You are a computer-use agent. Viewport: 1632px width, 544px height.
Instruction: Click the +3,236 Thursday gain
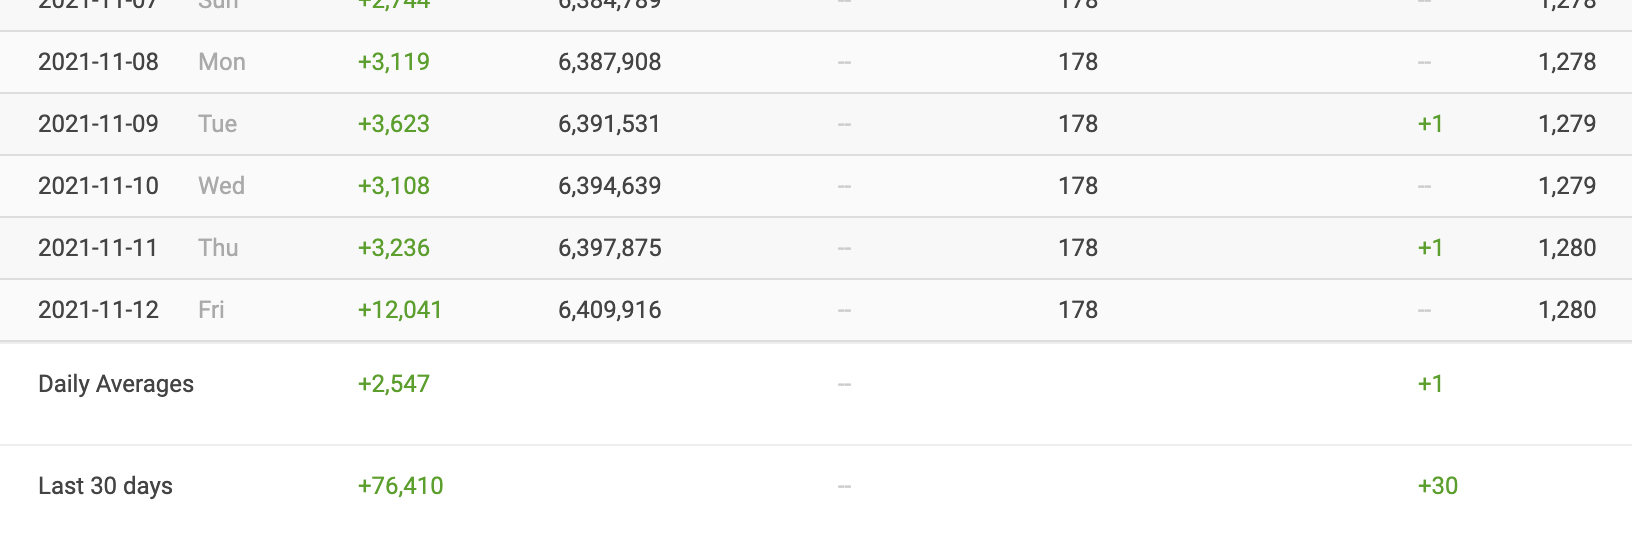point(394,248)
